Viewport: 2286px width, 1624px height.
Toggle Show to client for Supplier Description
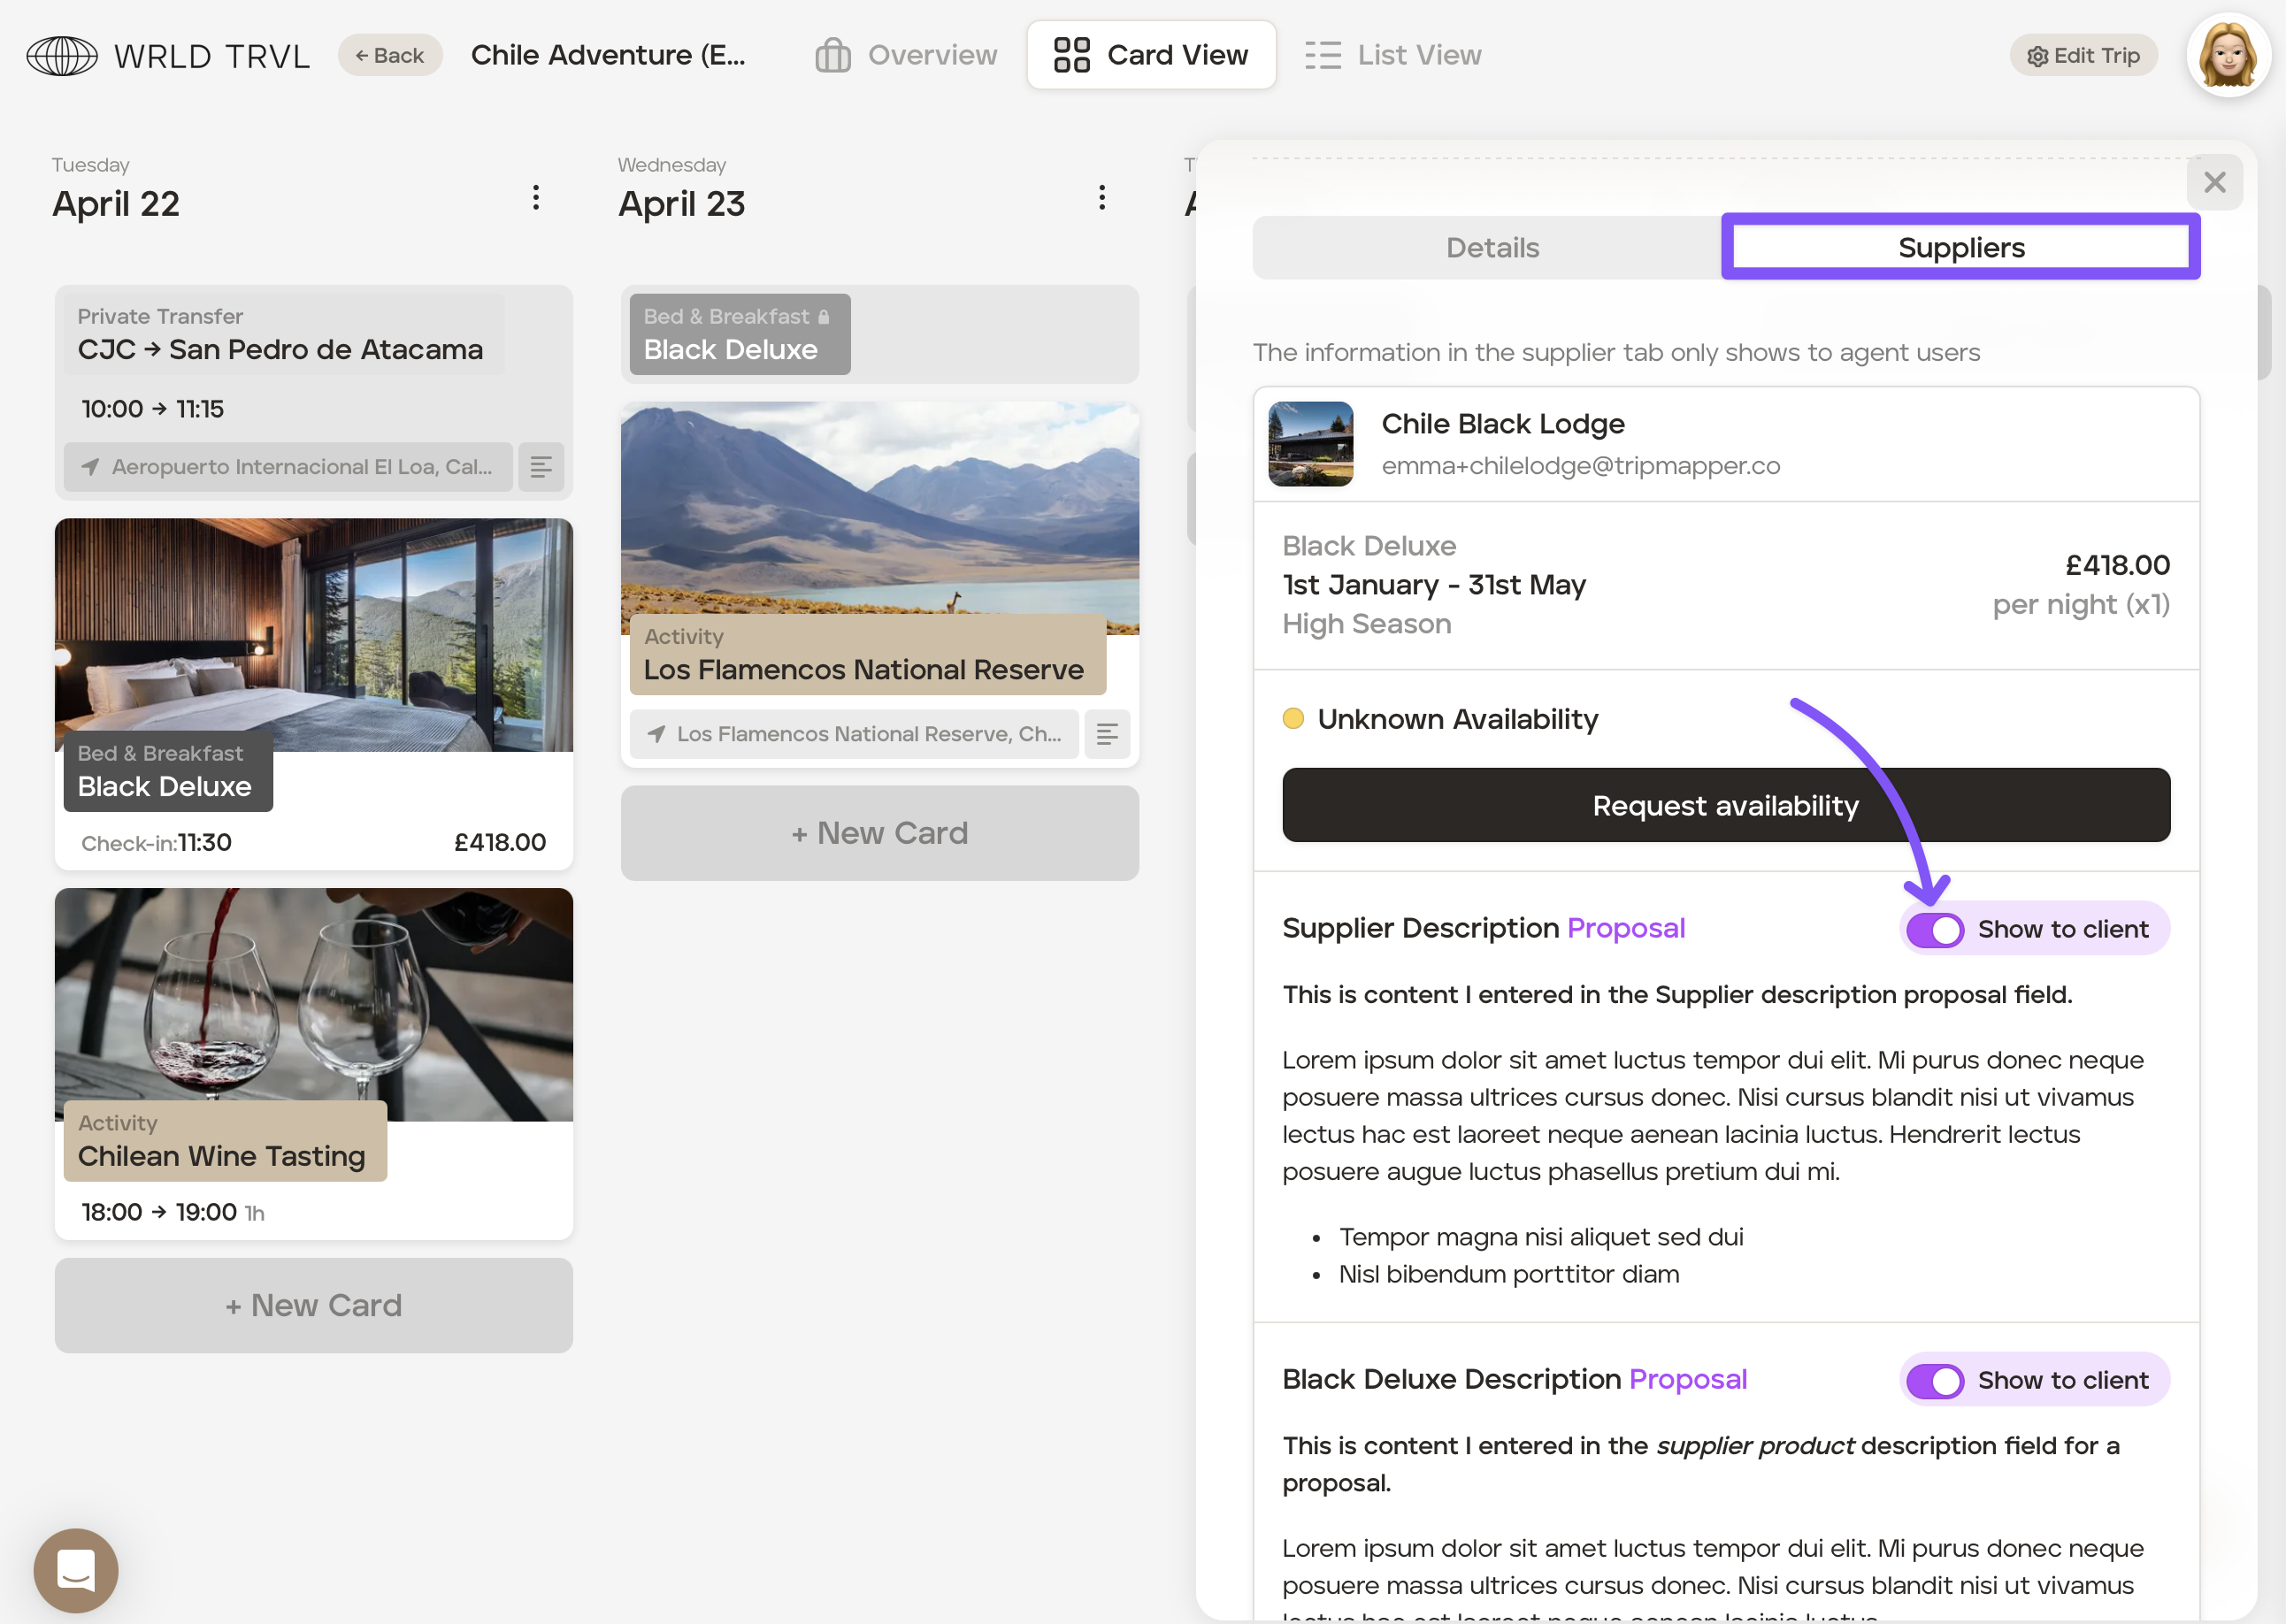point(1934,929)
